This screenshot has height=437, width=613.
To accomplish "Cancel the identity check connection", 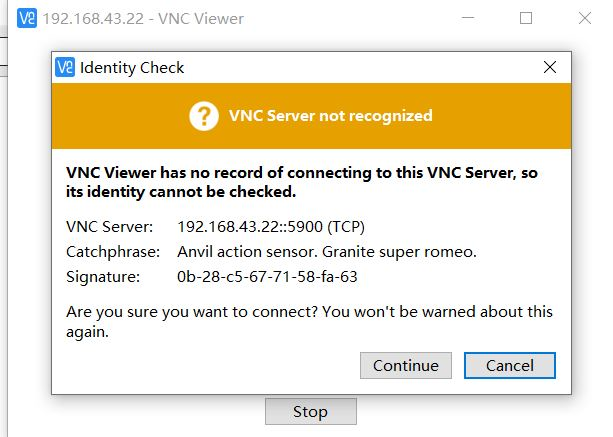I will pos(510,365).
